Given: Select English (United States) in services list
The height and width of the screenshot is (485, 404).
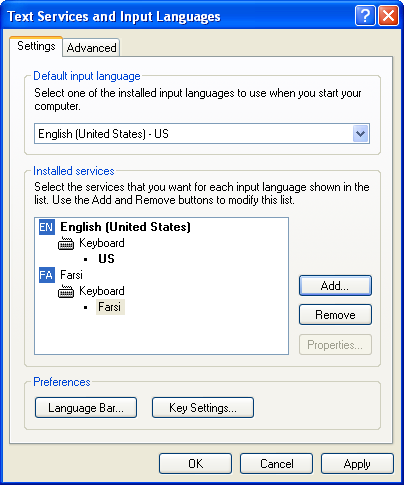Looking at the screenshot, I should click(125, 227).
